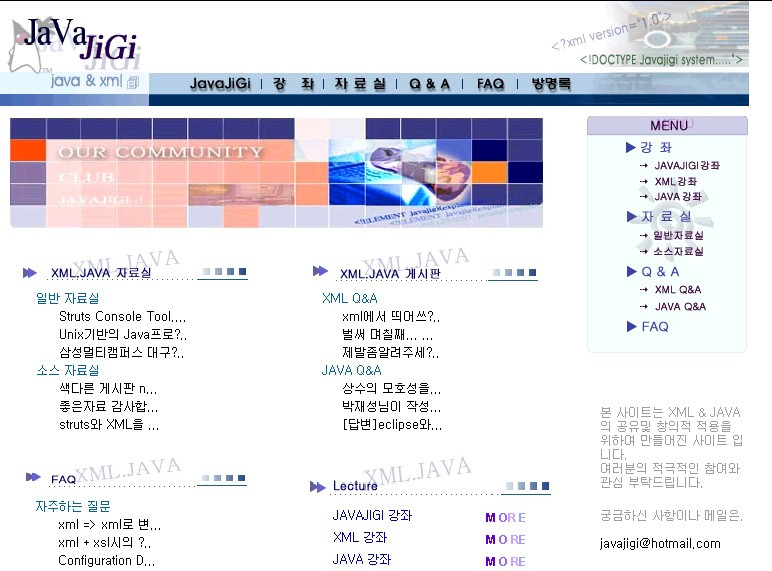Image resolution: width=772 pixels, height=571 pixels.
Task: Open the Struts Console Tool post
Action: (123, 316)
